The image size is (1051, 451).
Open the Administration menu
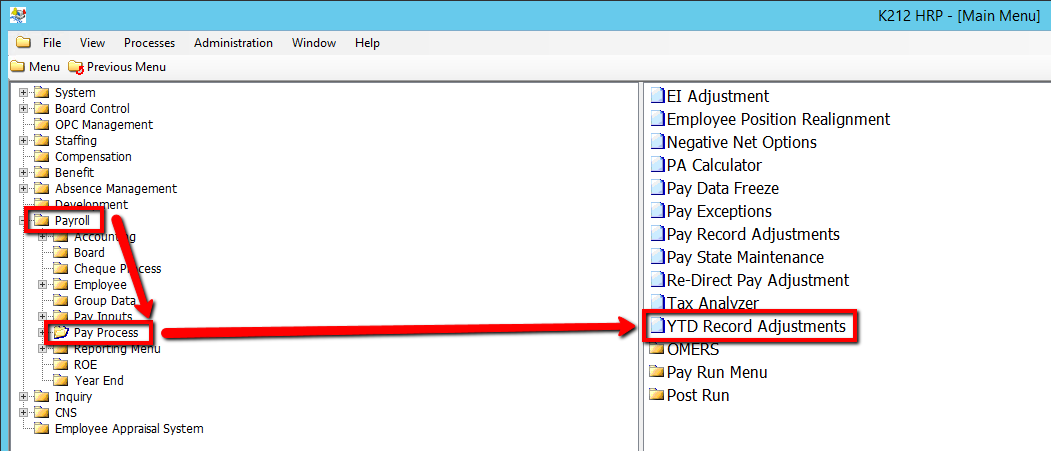click(x=233, y=43)
